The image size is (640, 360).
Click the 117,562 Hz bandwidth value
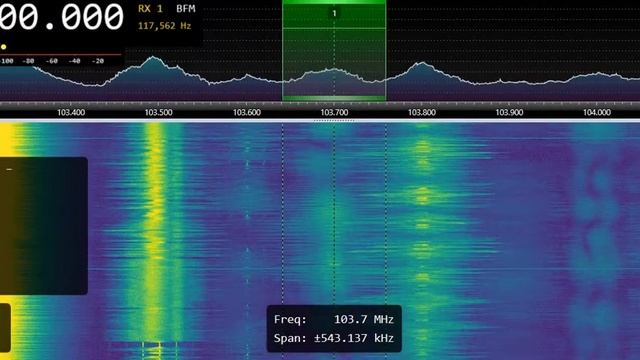(x=164, y=26)
